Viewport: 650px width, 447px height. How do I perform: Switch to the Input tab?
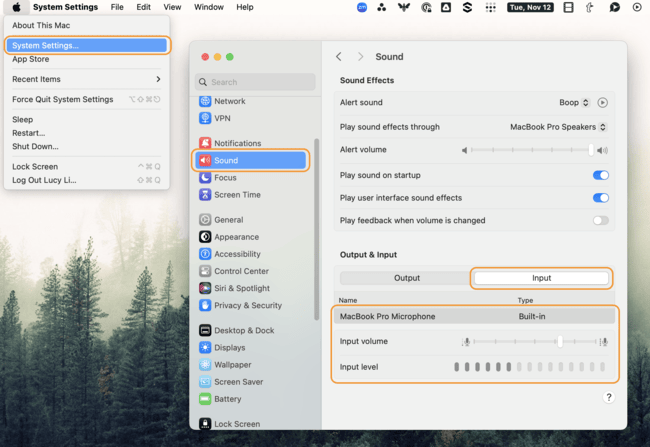[x=541, y=278]
